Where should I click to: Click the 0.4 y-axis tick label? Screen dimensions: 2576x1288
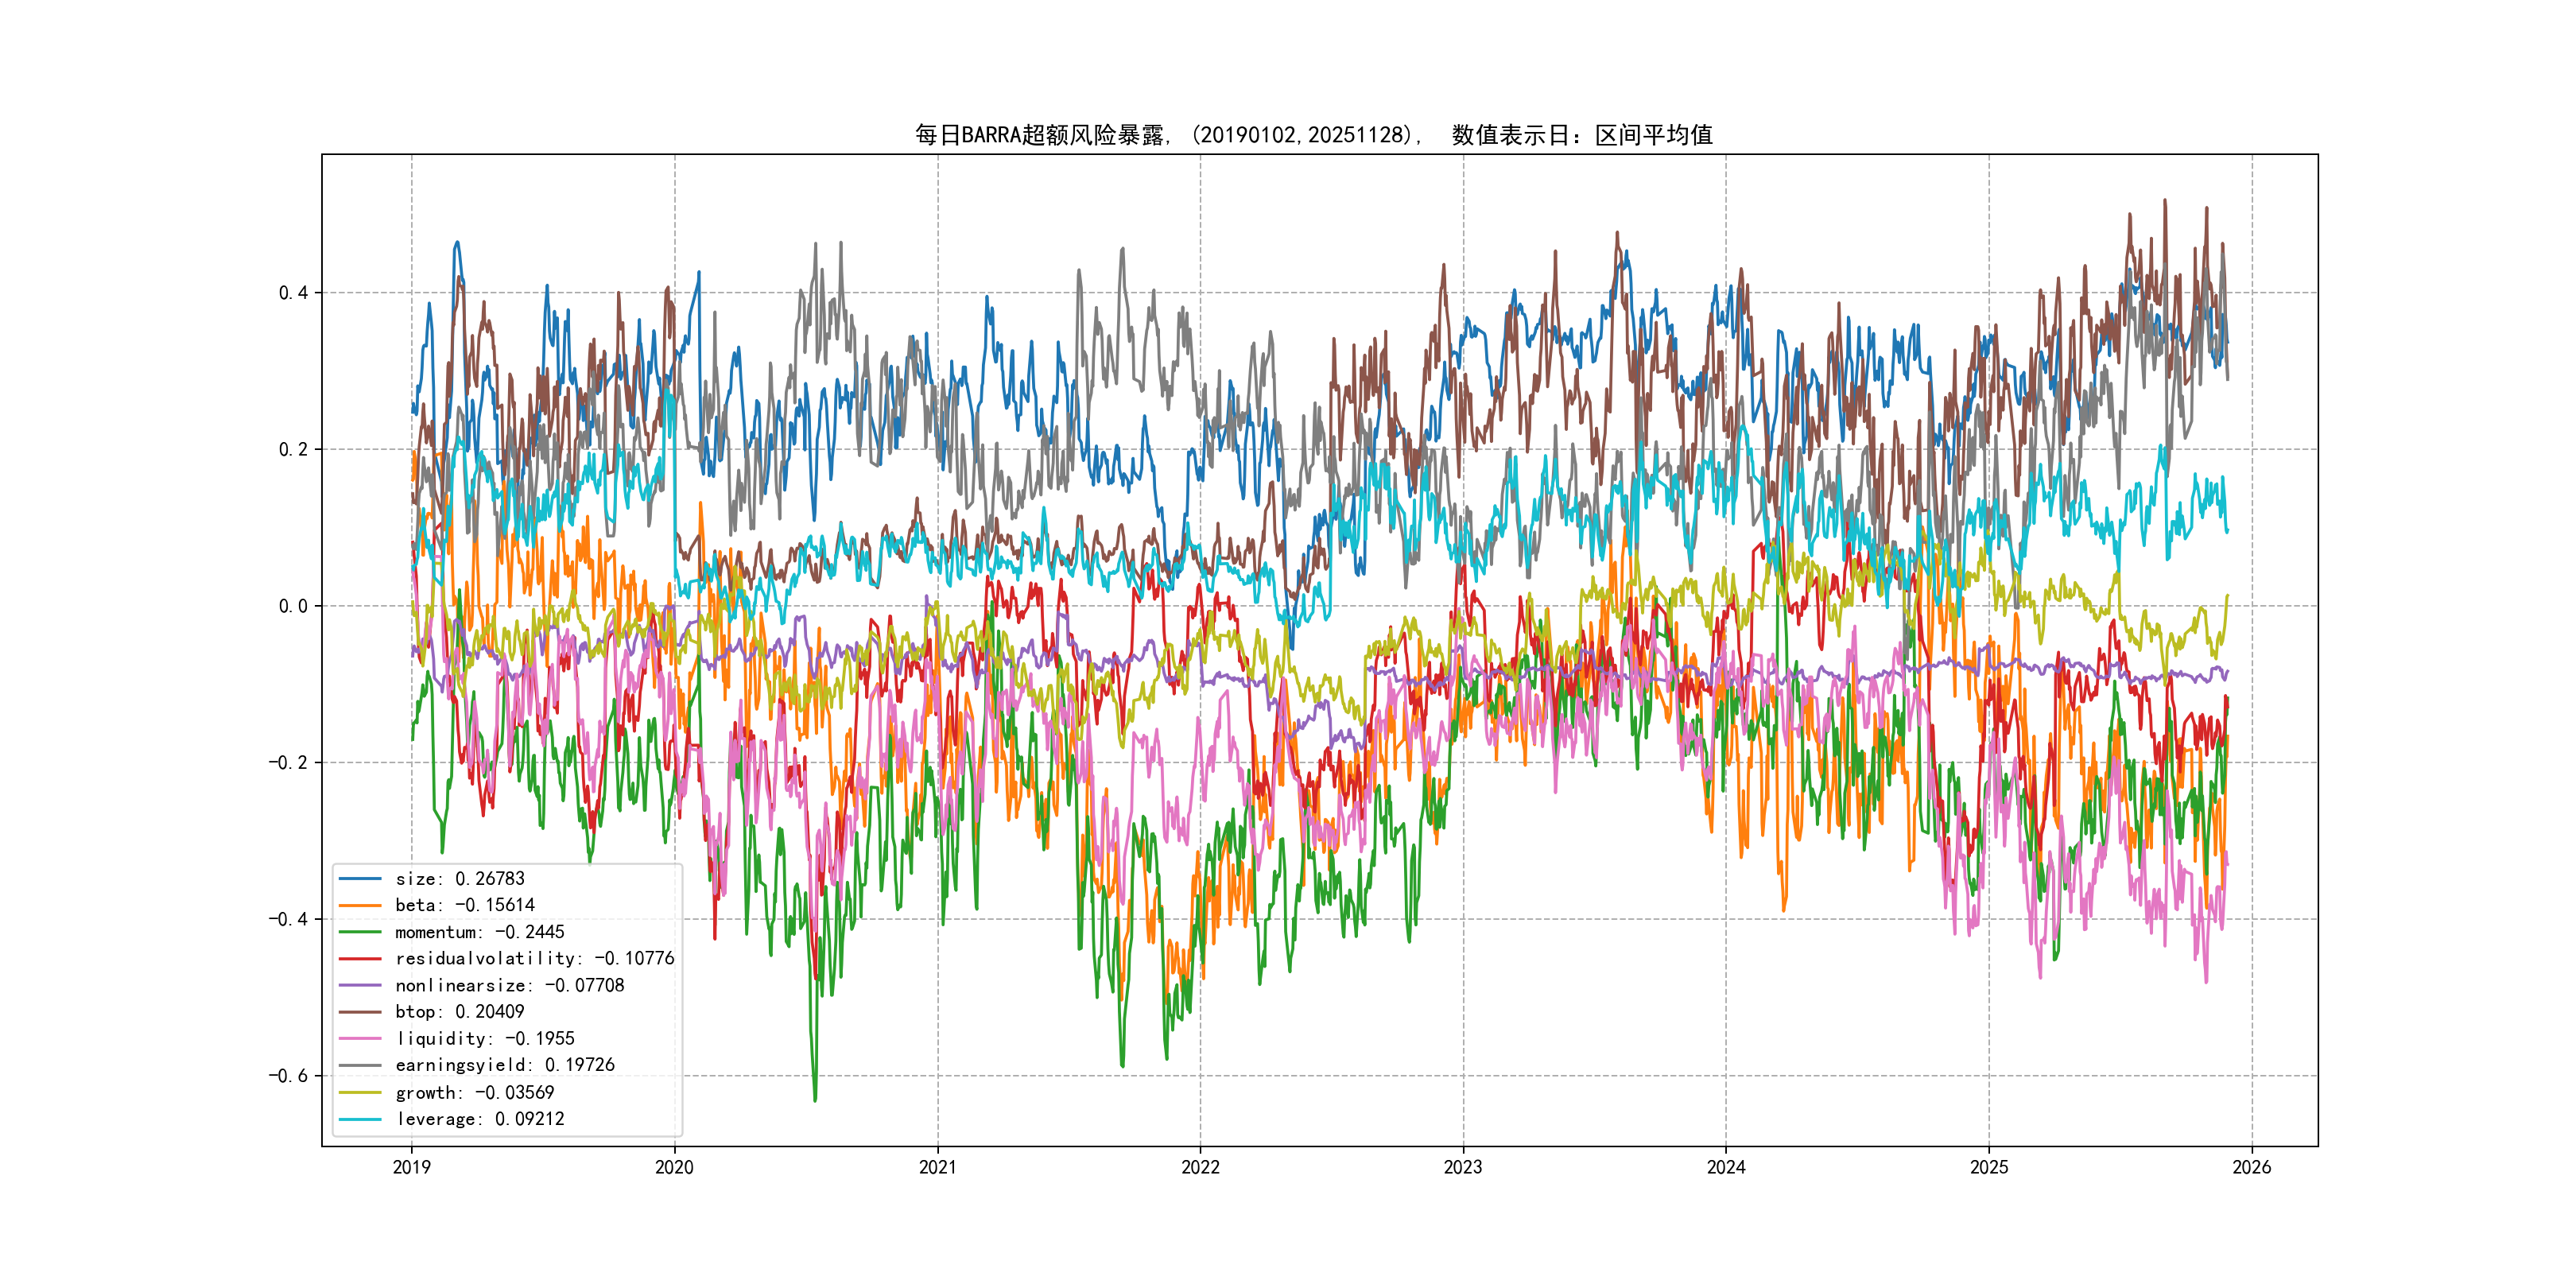point(293,293)
